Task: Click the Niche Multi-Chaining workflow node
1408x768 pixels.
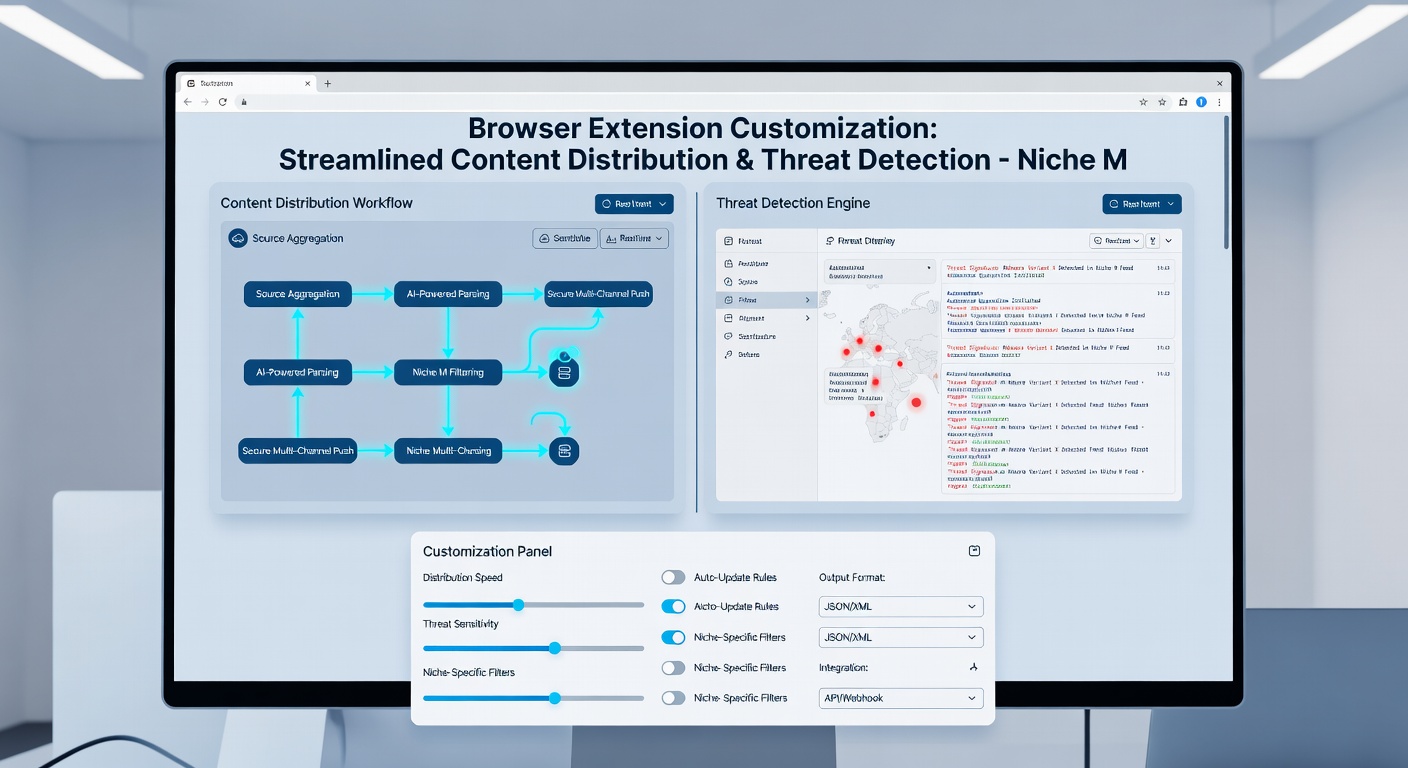Action: 448,451
